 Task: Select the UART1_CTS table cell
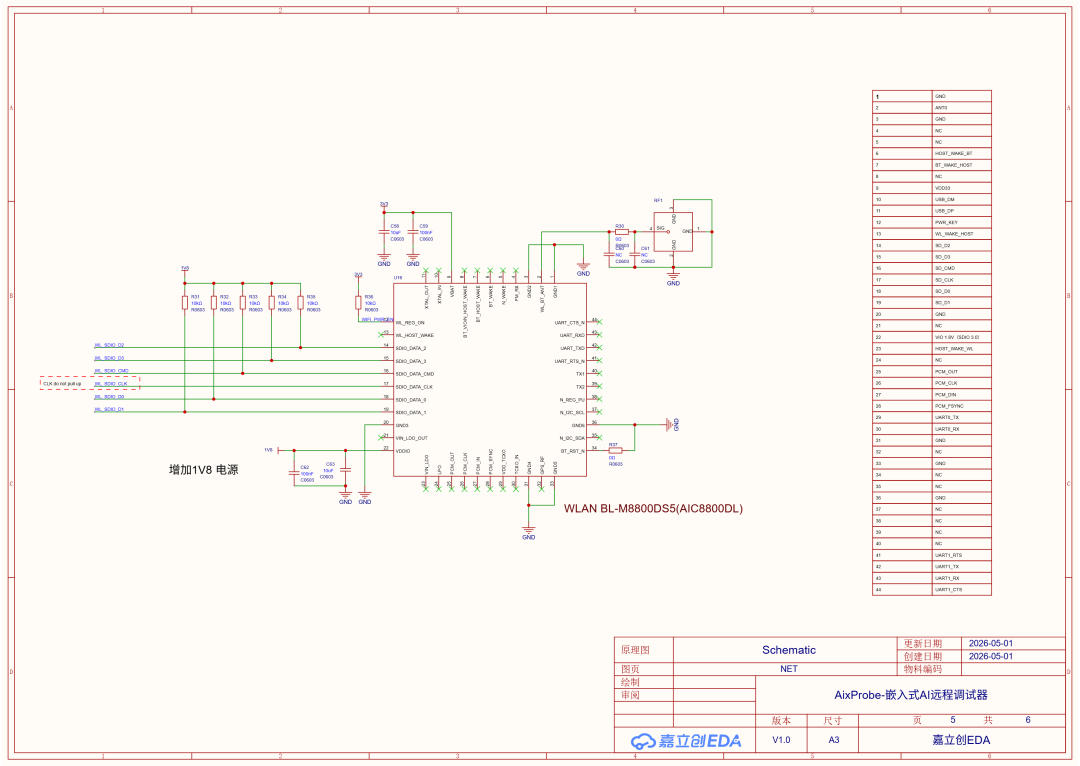click(x=962, y=590)
